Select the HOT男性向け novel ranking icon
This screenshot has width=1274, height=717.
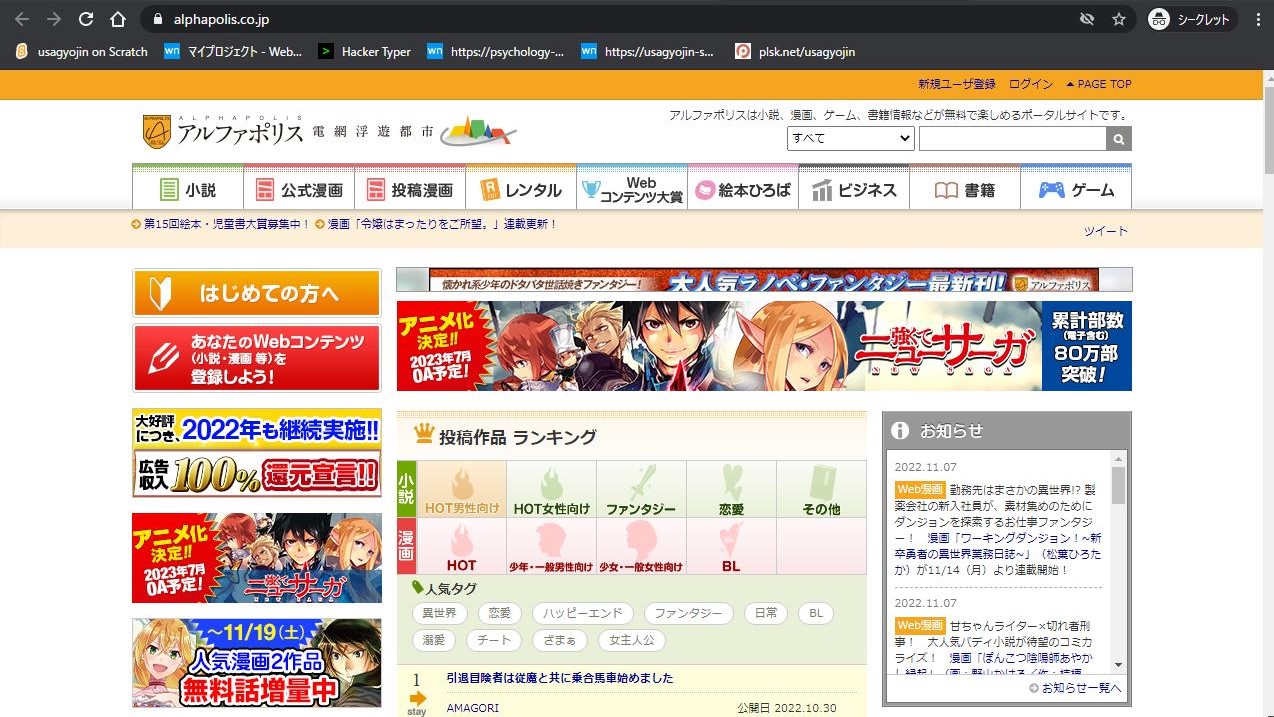click(462, 489)
